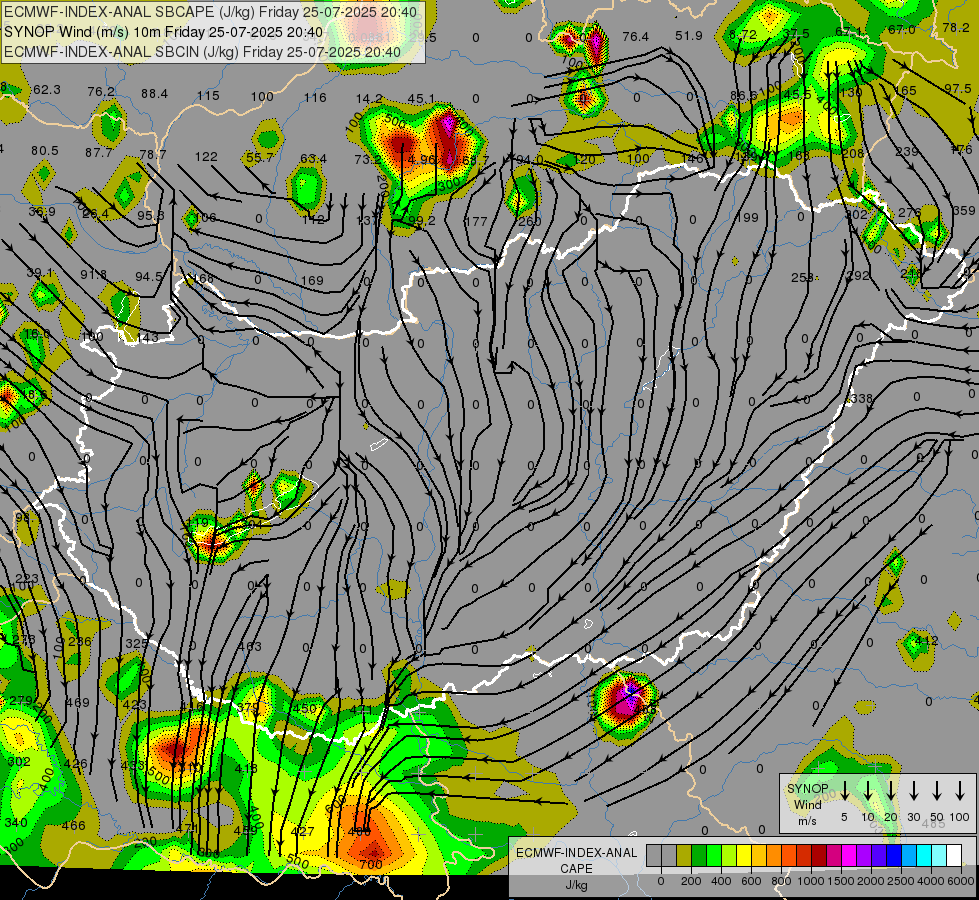
Task: Click the 6000 tick label on CAPE scale
Action: 960,881
